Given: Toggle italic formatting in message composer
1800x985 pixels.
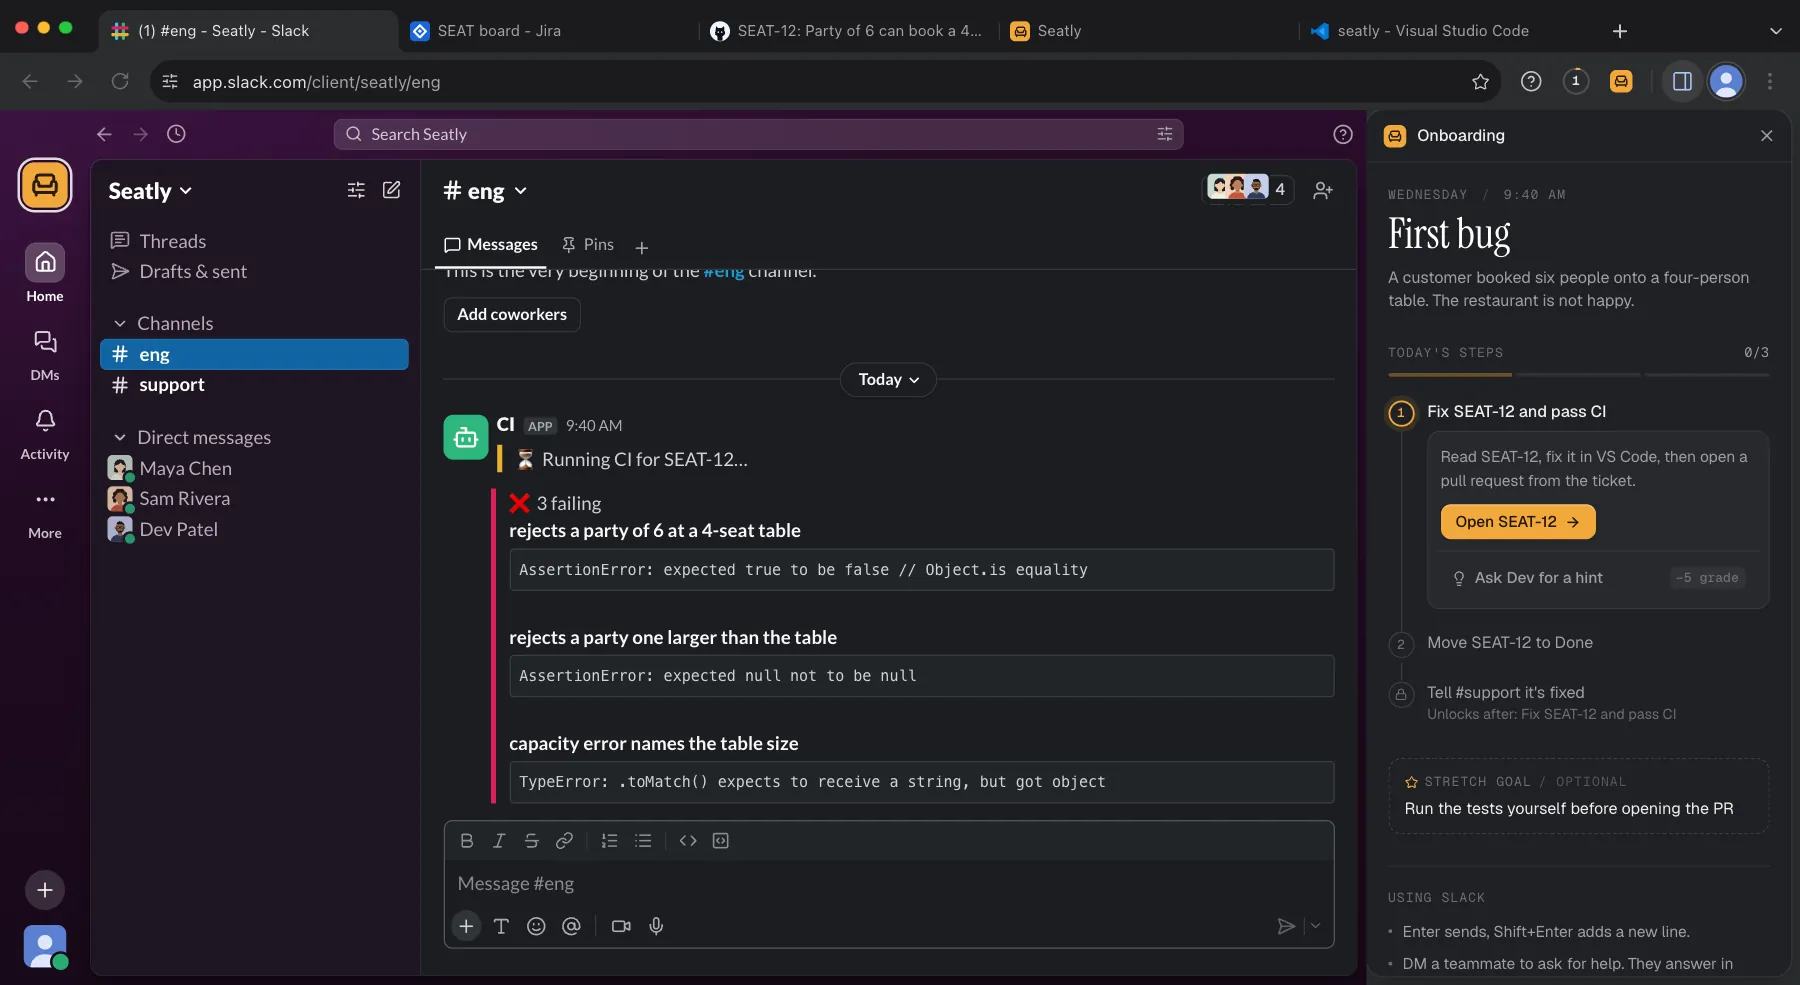Looking at the screenshot, I should point(499,841).
